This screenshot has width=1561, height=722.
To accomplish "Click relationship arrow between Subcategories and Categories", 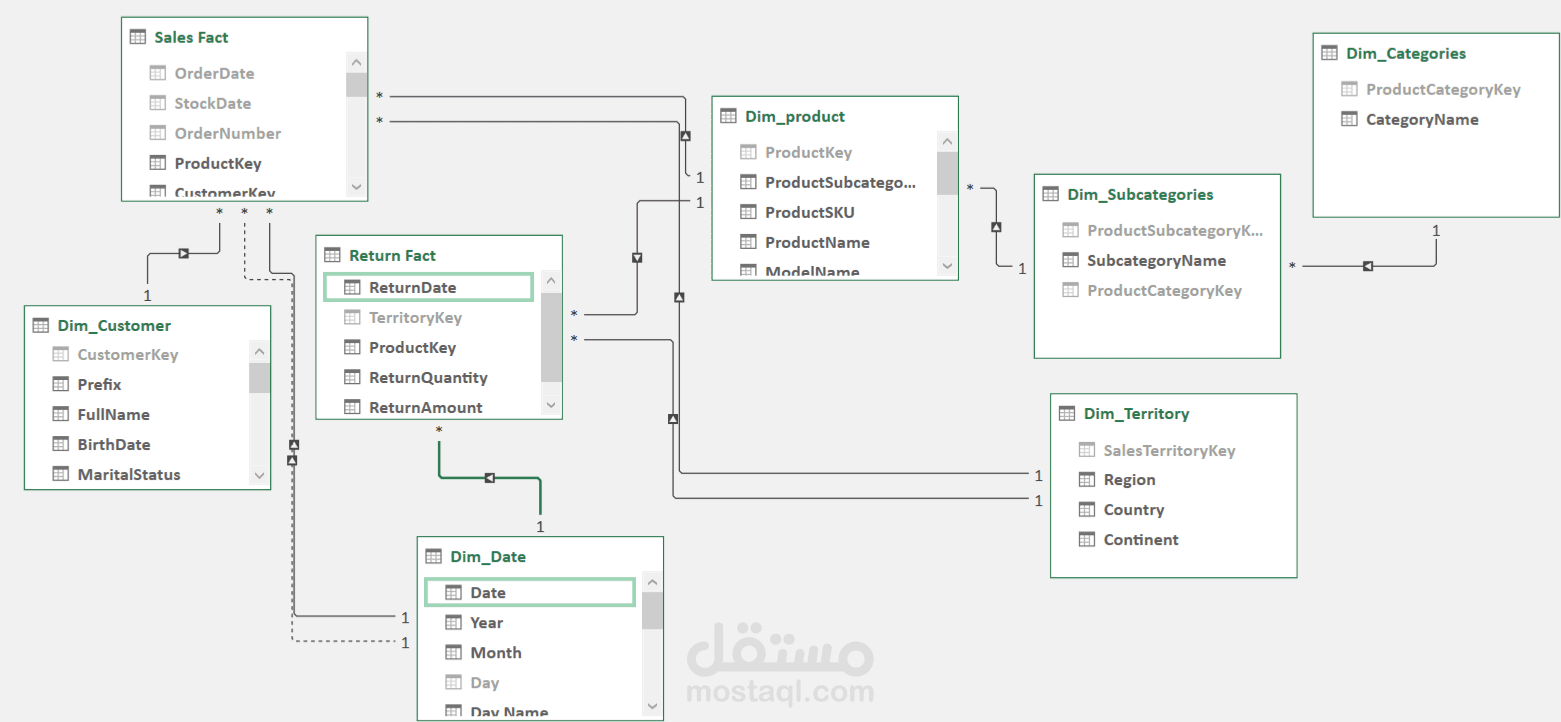I will click(1368, 266).
